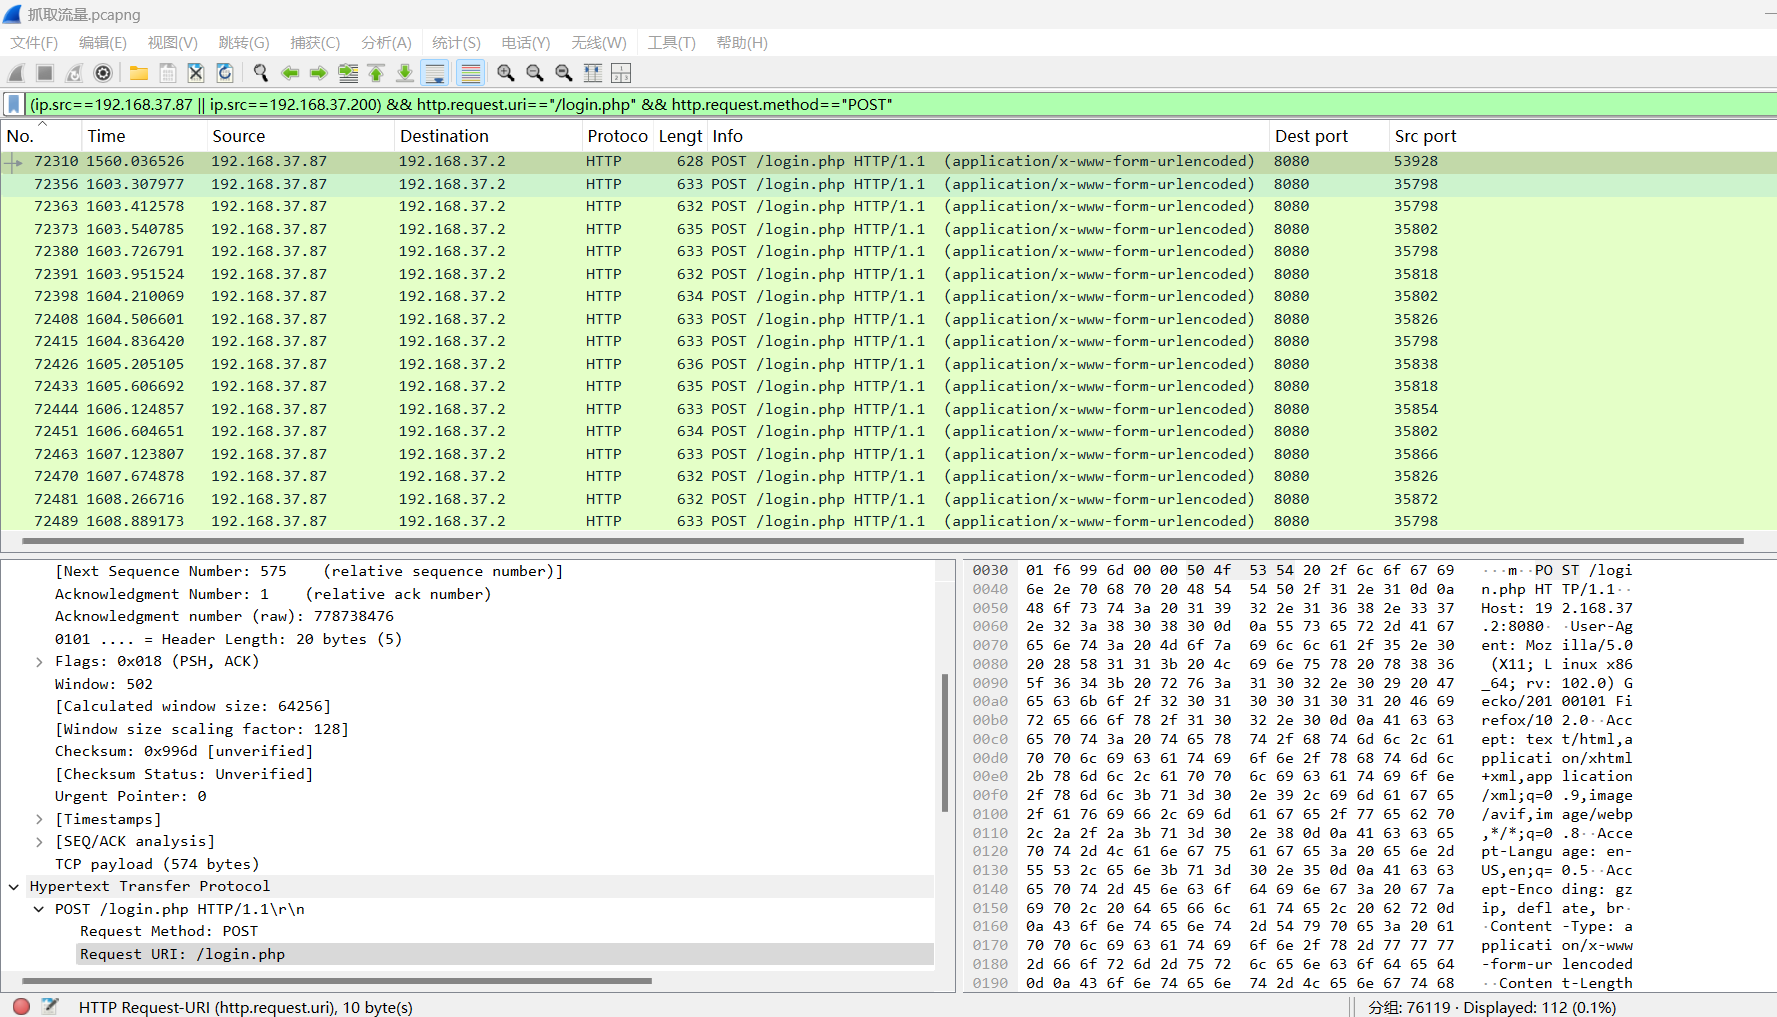Viewport: 1777px width, 1017px height.
Task: Go forward to the next packet in history
Action: click(x=319, y=73)
